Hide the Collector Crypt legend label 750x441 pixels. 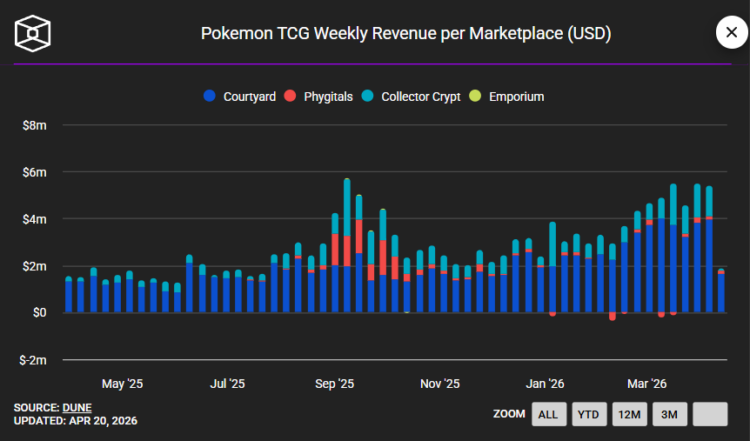click(x=420, y=97)
